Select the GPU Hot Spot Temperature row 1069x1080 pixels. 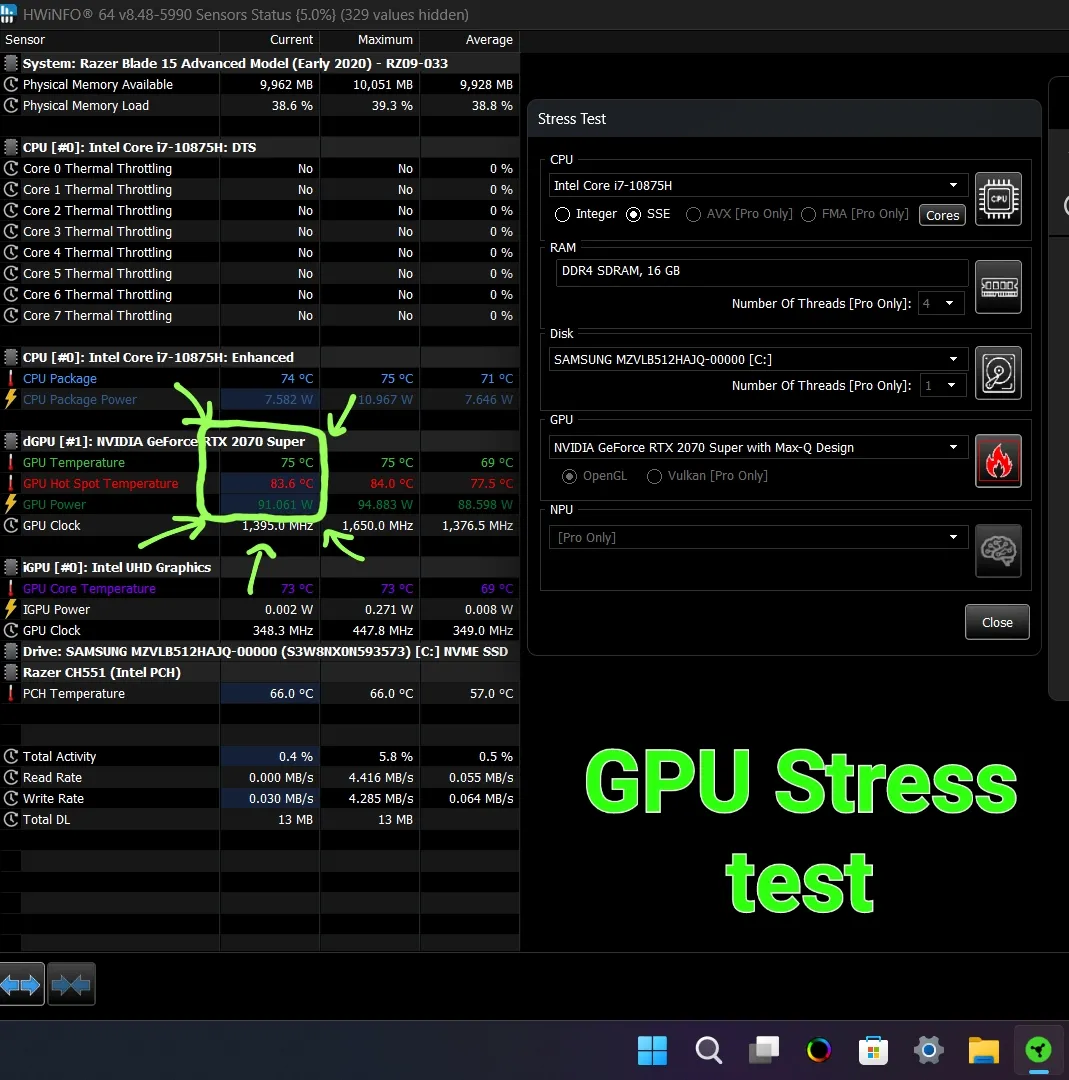pyautogui.click(x=260, y=484)
